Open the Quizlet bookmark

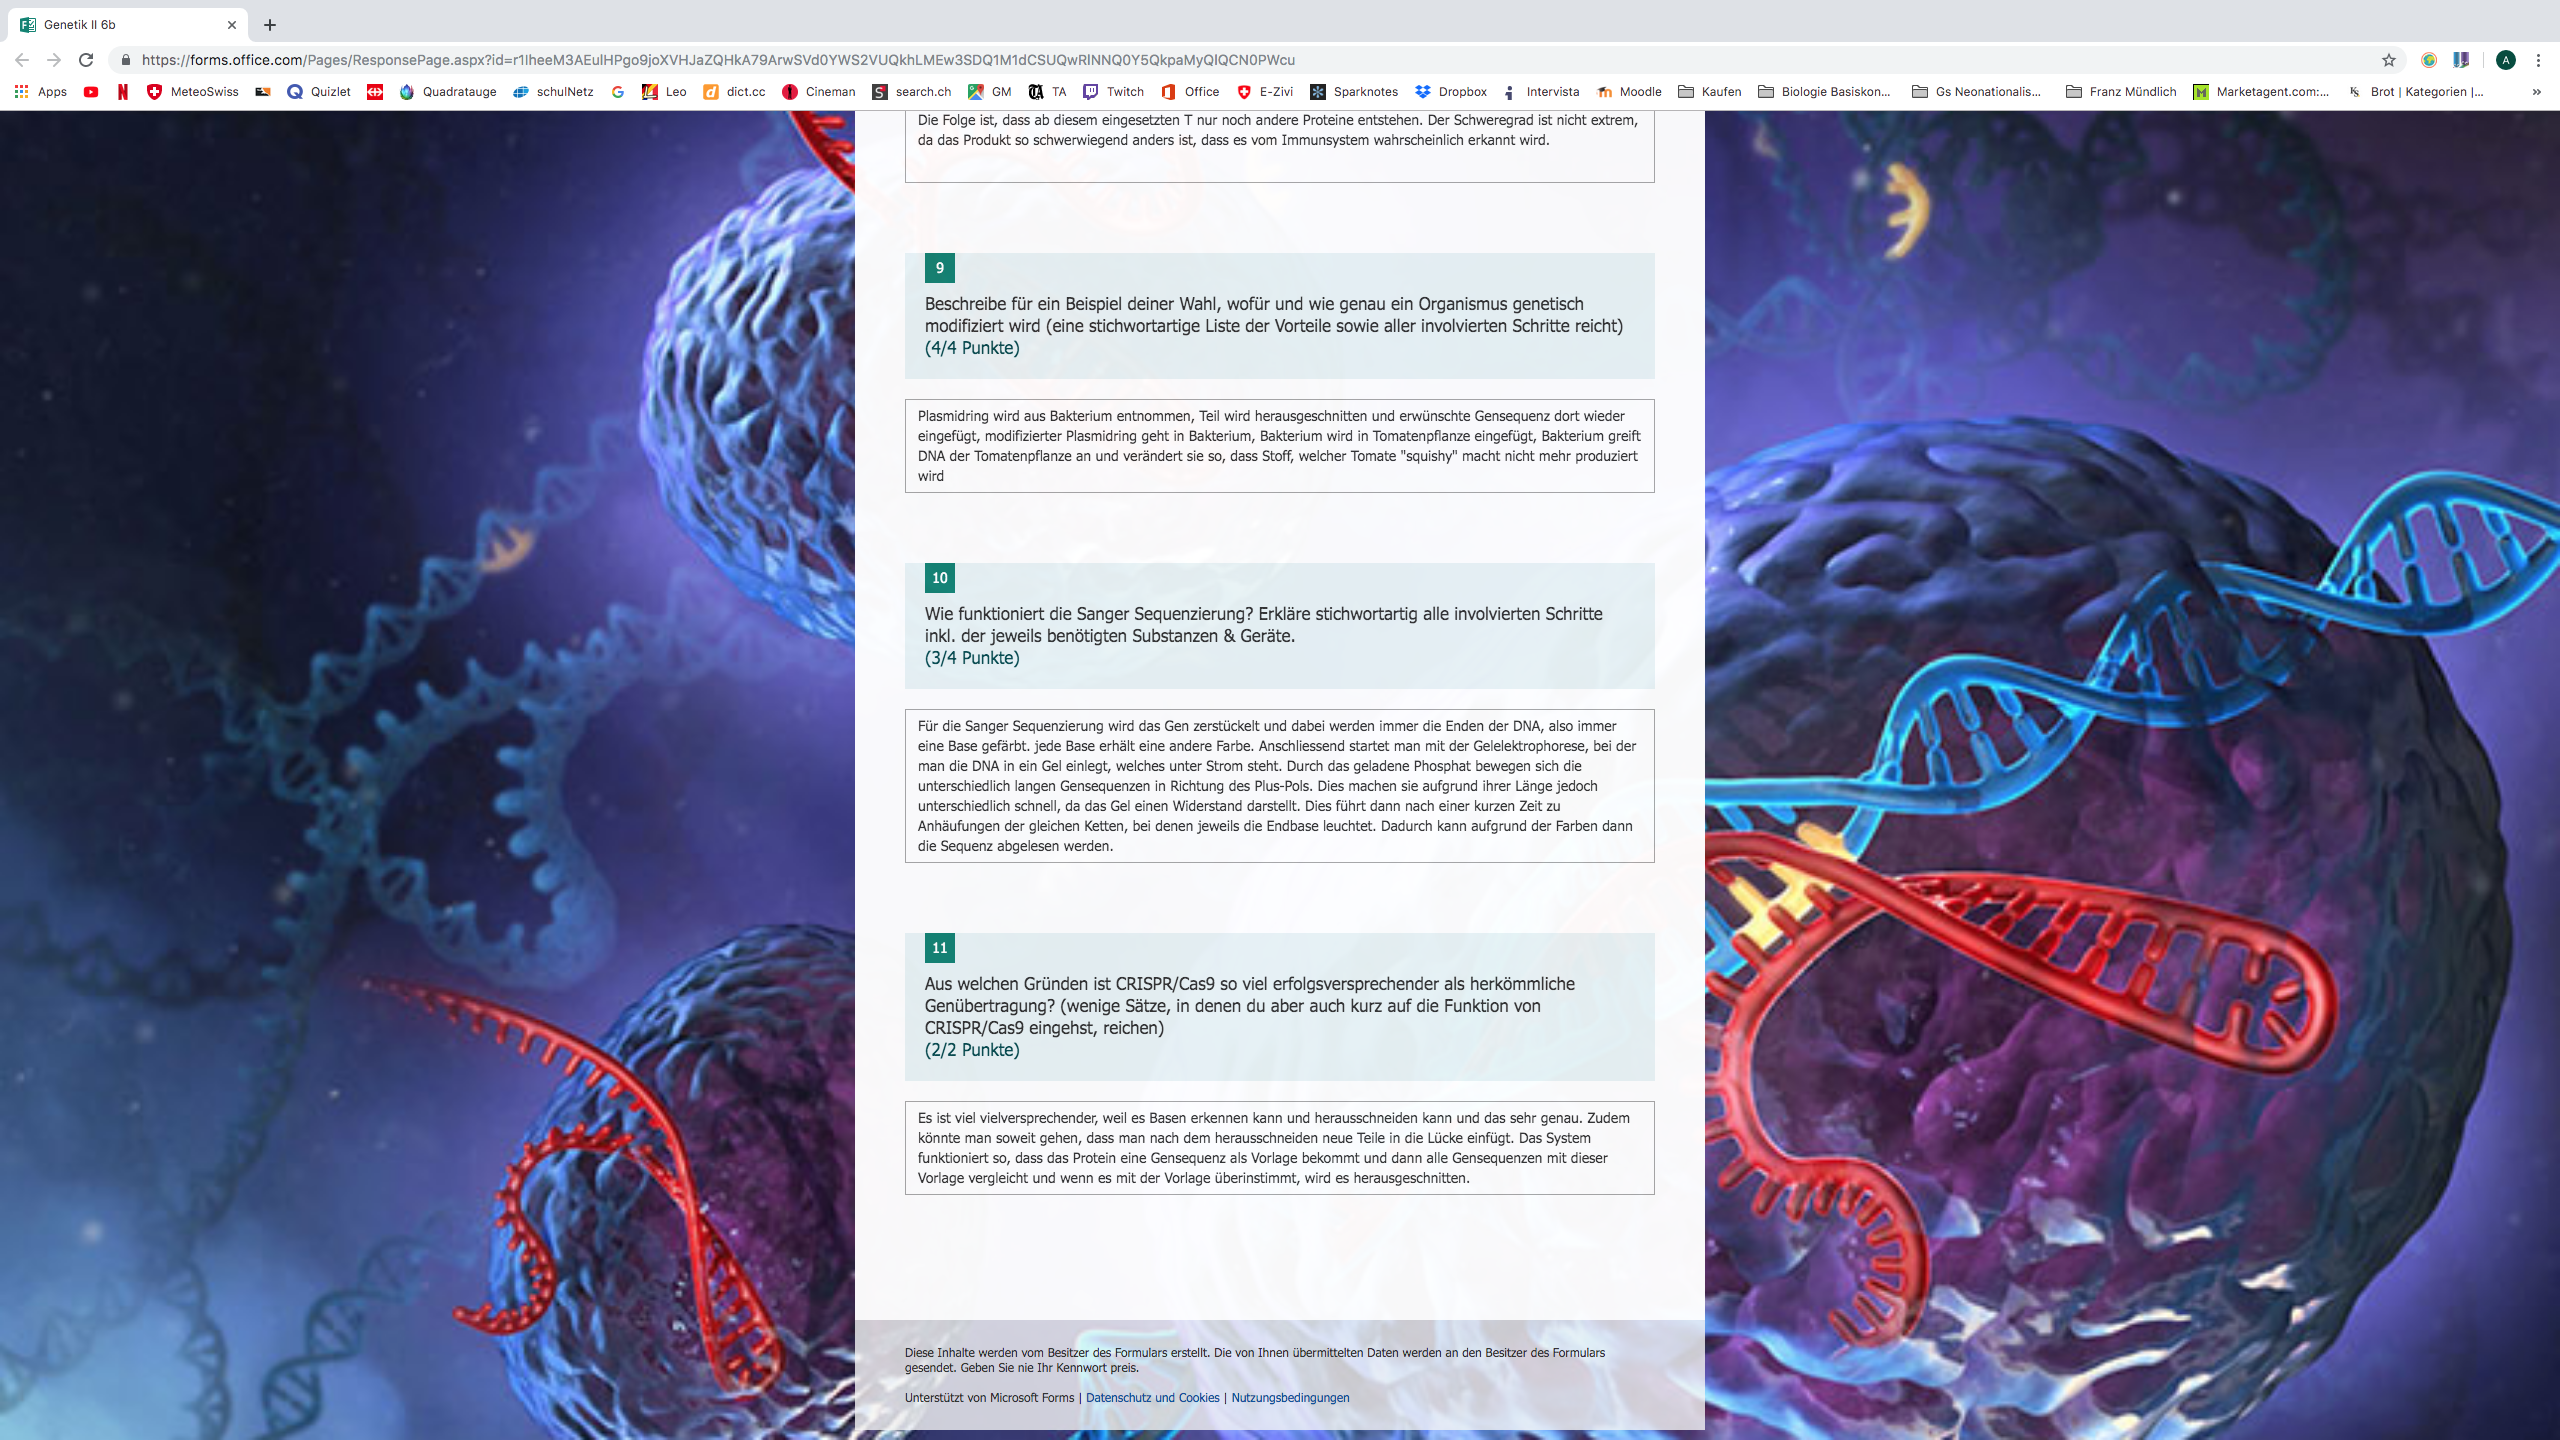pos(319,92)
